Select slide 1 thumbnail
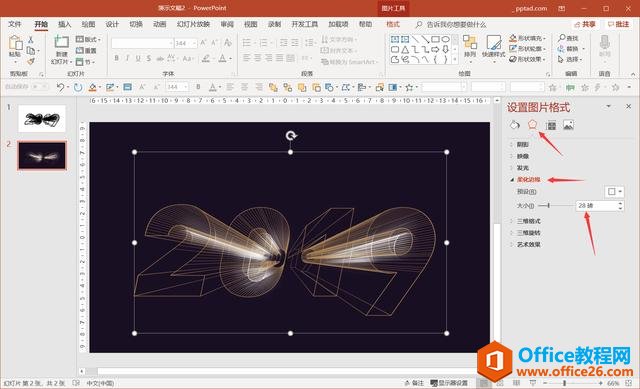This screenshot has height=389, width=640. click(42, 119)
